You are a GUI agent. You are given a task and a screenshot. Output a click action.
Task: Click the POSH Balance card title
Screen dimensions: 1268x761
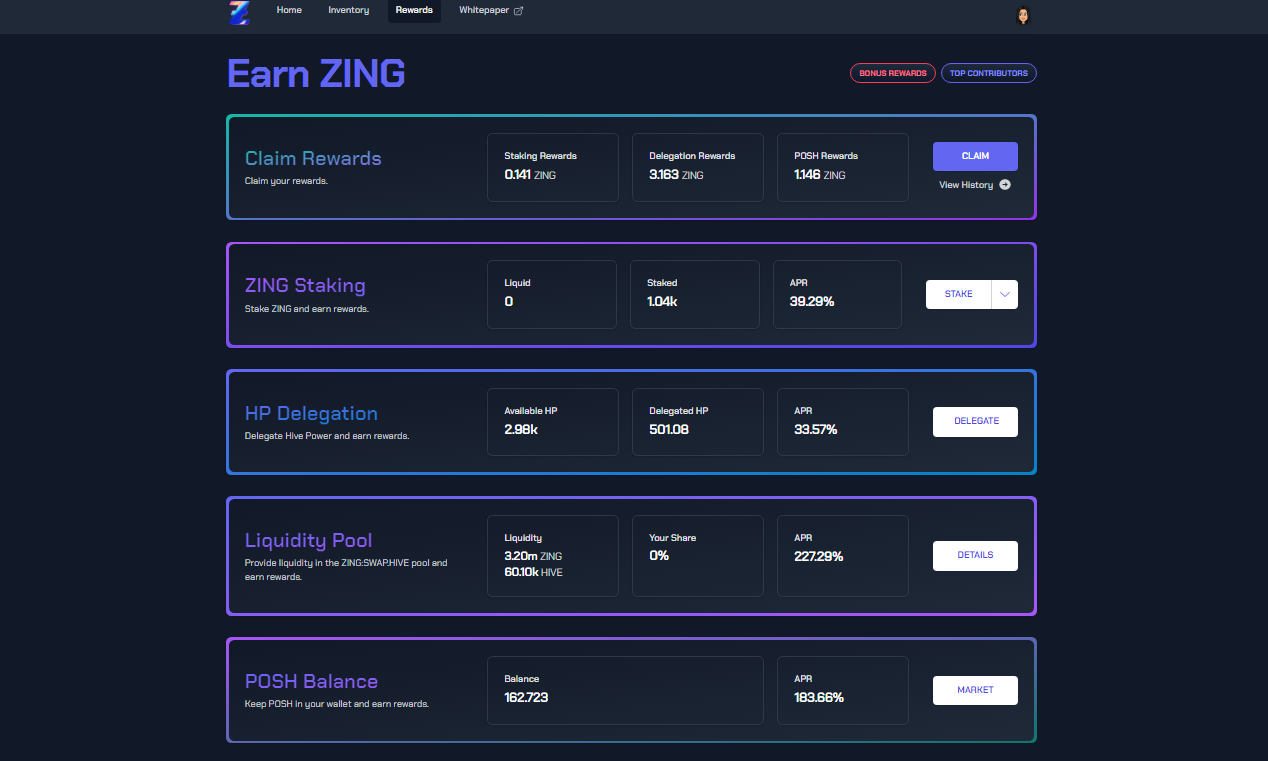coord(311,681)
